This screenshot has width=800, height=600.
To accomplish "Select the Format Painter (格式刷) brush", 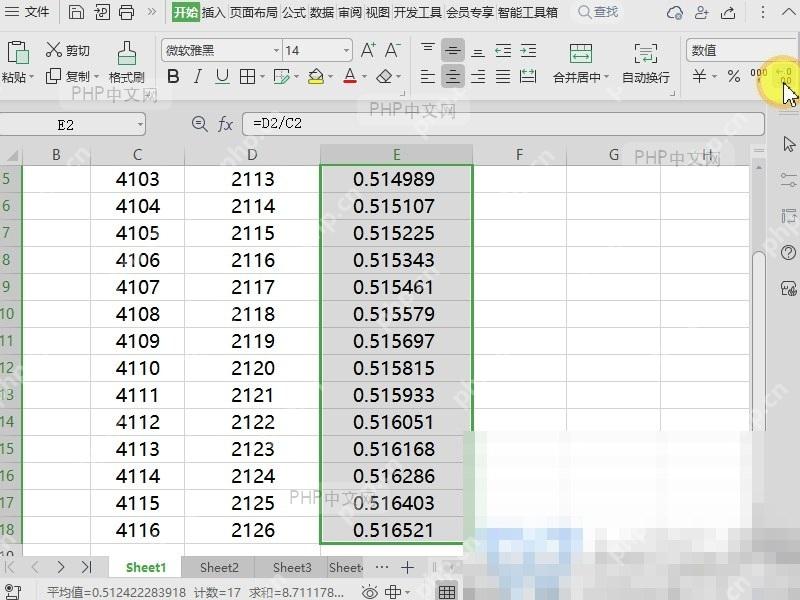I will (127, 62).
